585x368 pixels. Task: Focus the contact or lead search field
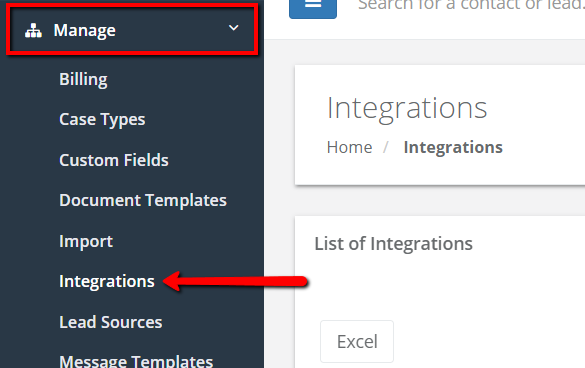[x=471, y=5]
